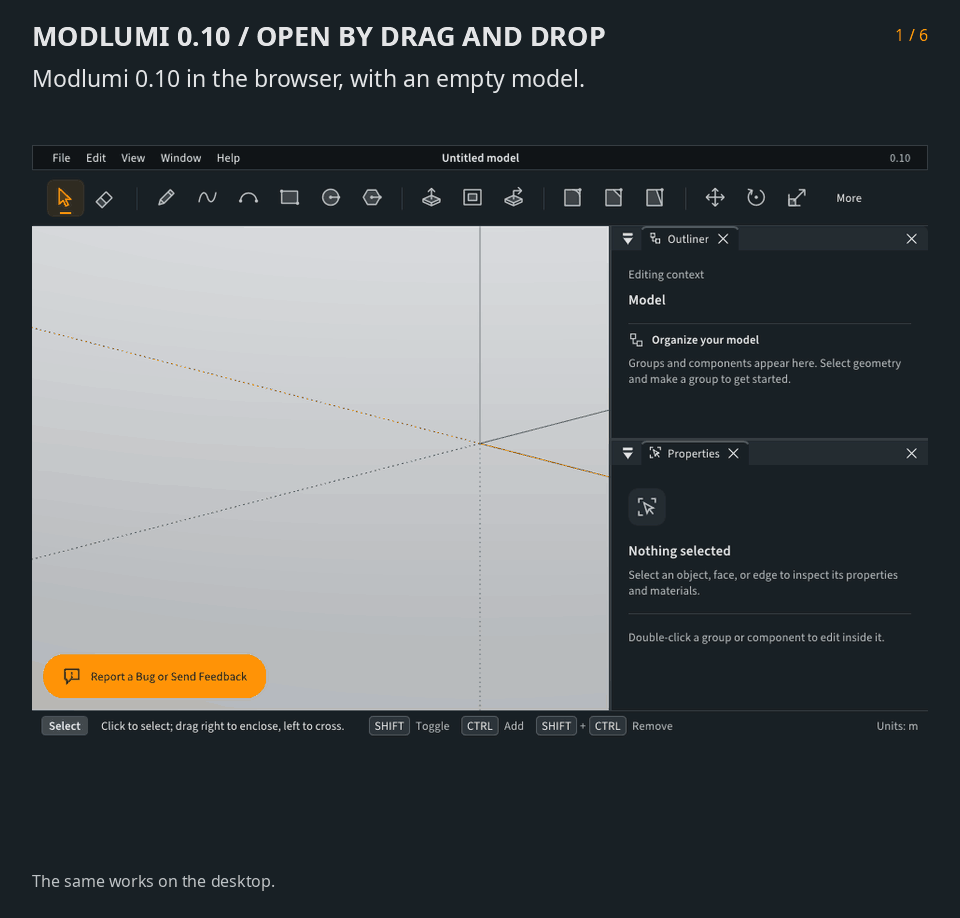Select the Polygon tool
This screenshot has width=960, height=918.
[x=372, y=198]
